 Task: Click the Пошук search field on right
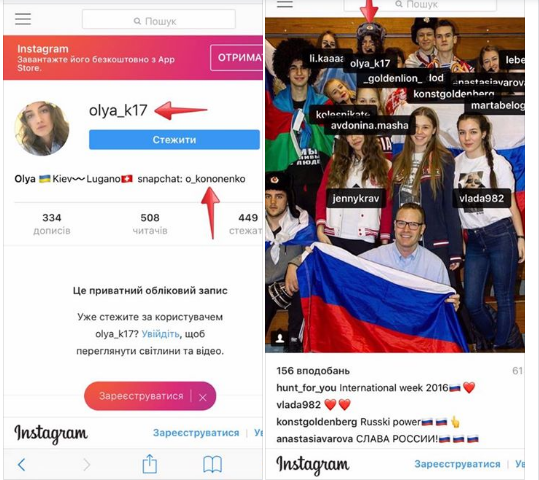tap(420, 5)
